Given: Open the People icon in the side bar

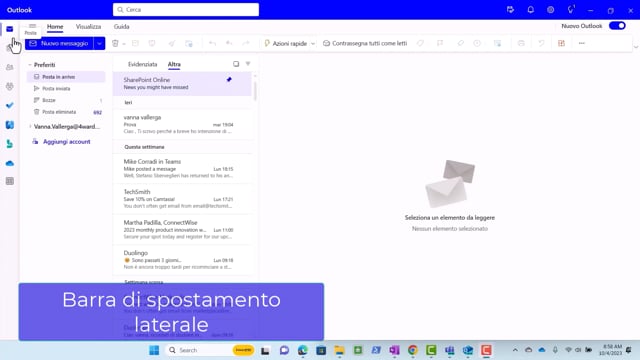Looking at the screenshot, I should click(x=9, y=67).
